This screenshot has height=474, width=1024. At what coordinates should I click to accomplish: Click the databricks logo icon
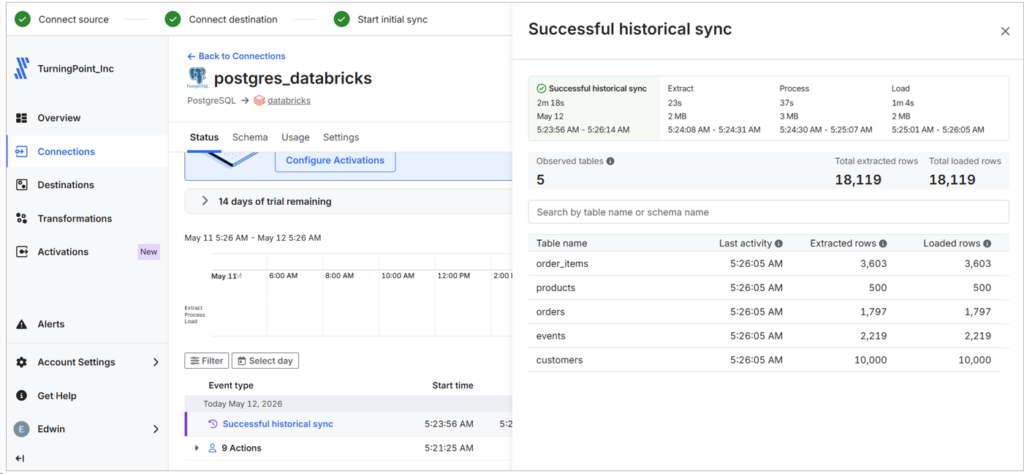click(x=259, y=101)
